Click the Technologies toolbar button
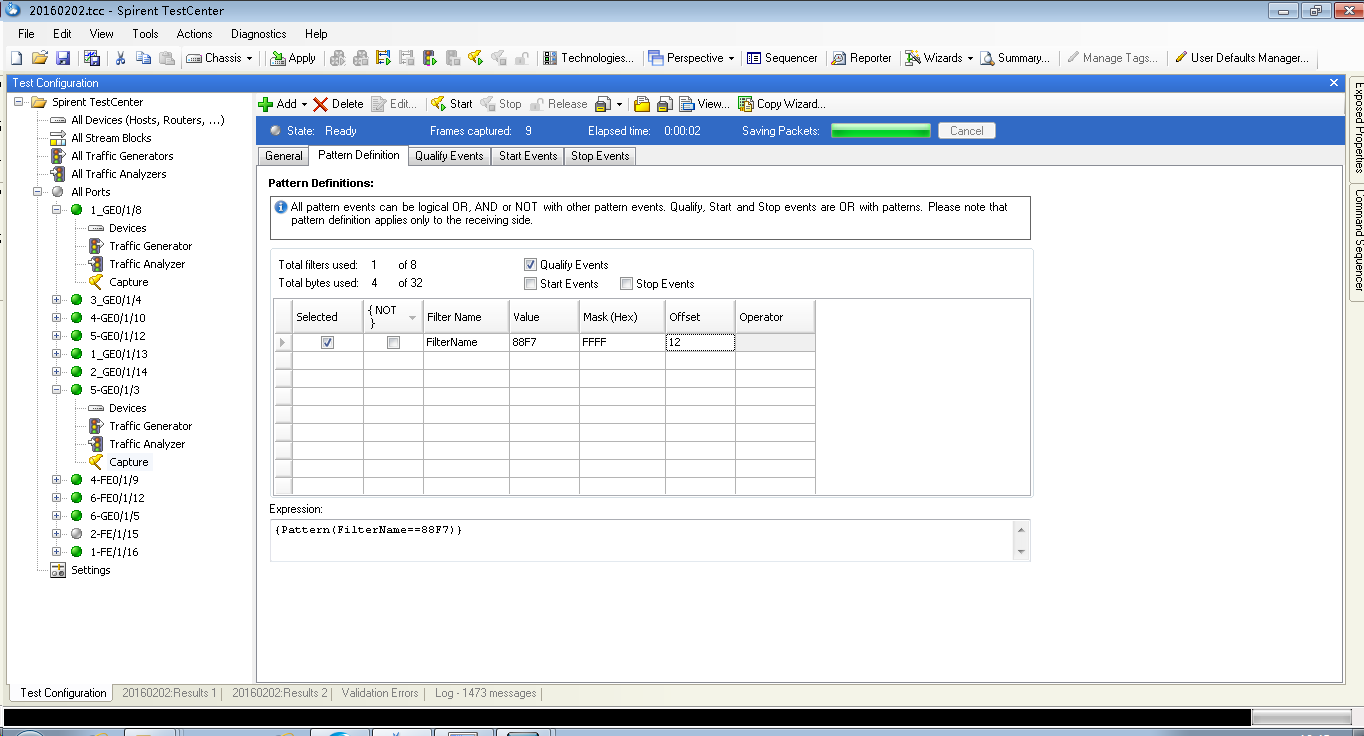This screenshot has height=736, width=1364. (588, 58)
